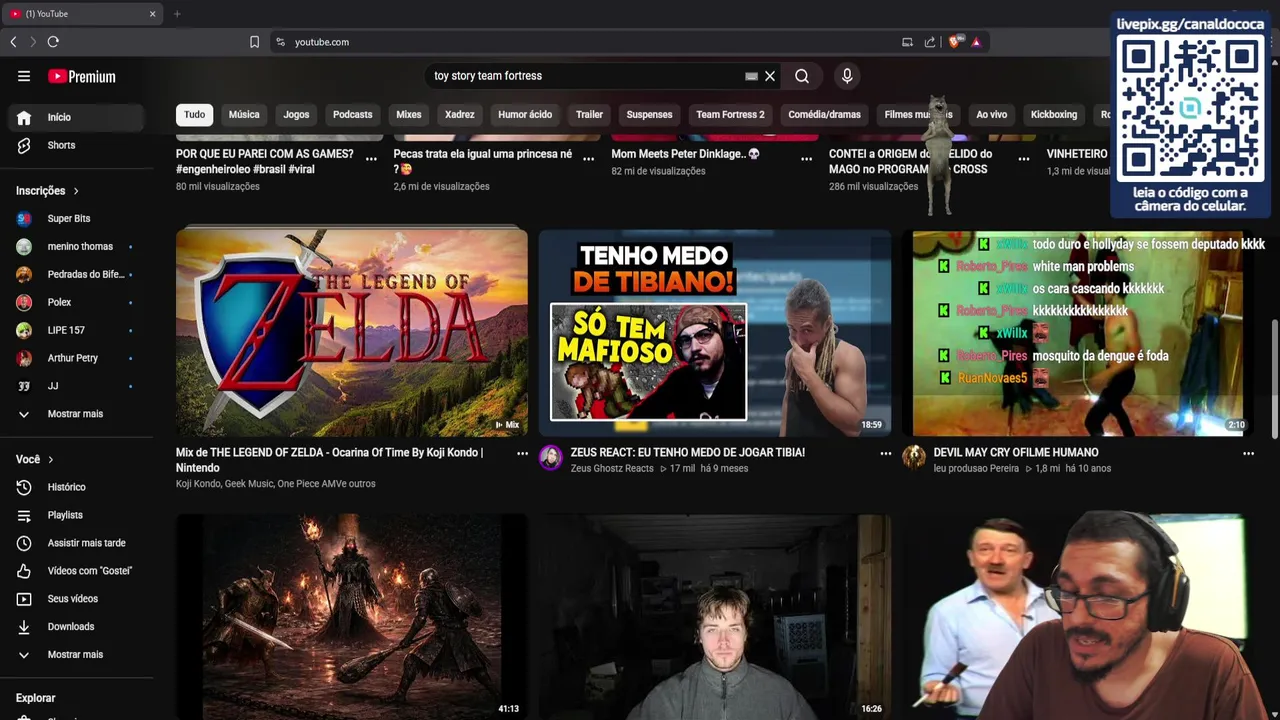Viewport: 1280px width, 720px height.
Task: Bookmark this page icon
Action: [254, 42]
